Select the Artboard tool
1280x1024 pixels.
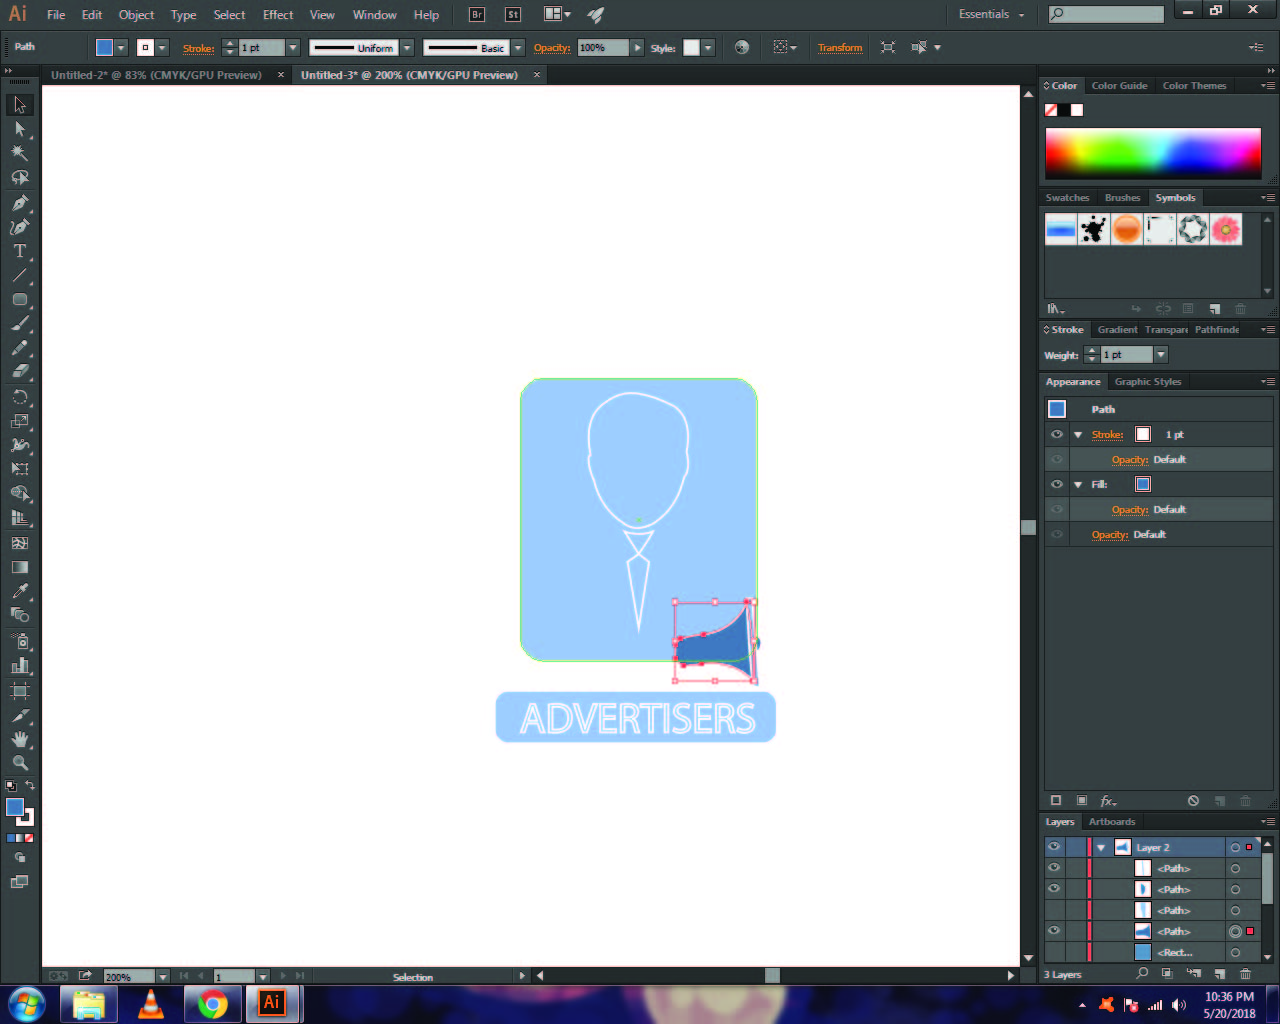[x=19, y=690]
